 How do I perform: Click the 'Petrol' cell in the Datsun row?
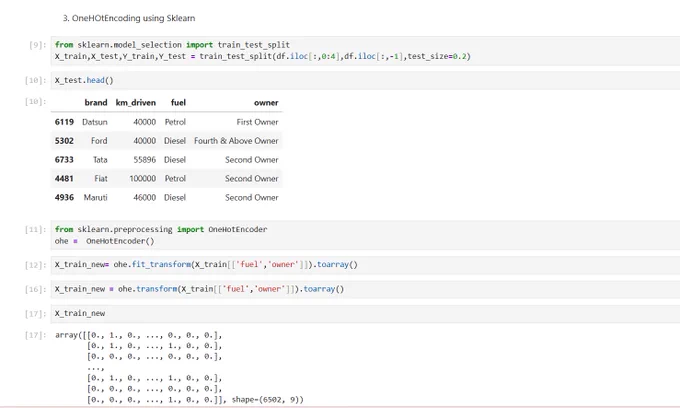(175, 122)
